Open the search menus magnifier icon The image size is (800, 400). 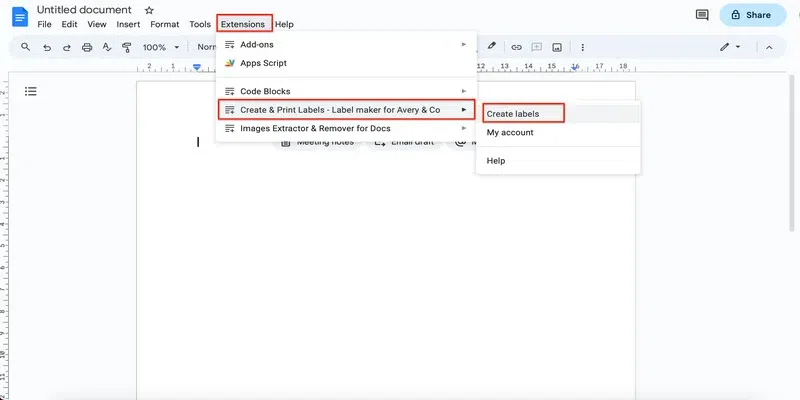click(x=26, y=47)
